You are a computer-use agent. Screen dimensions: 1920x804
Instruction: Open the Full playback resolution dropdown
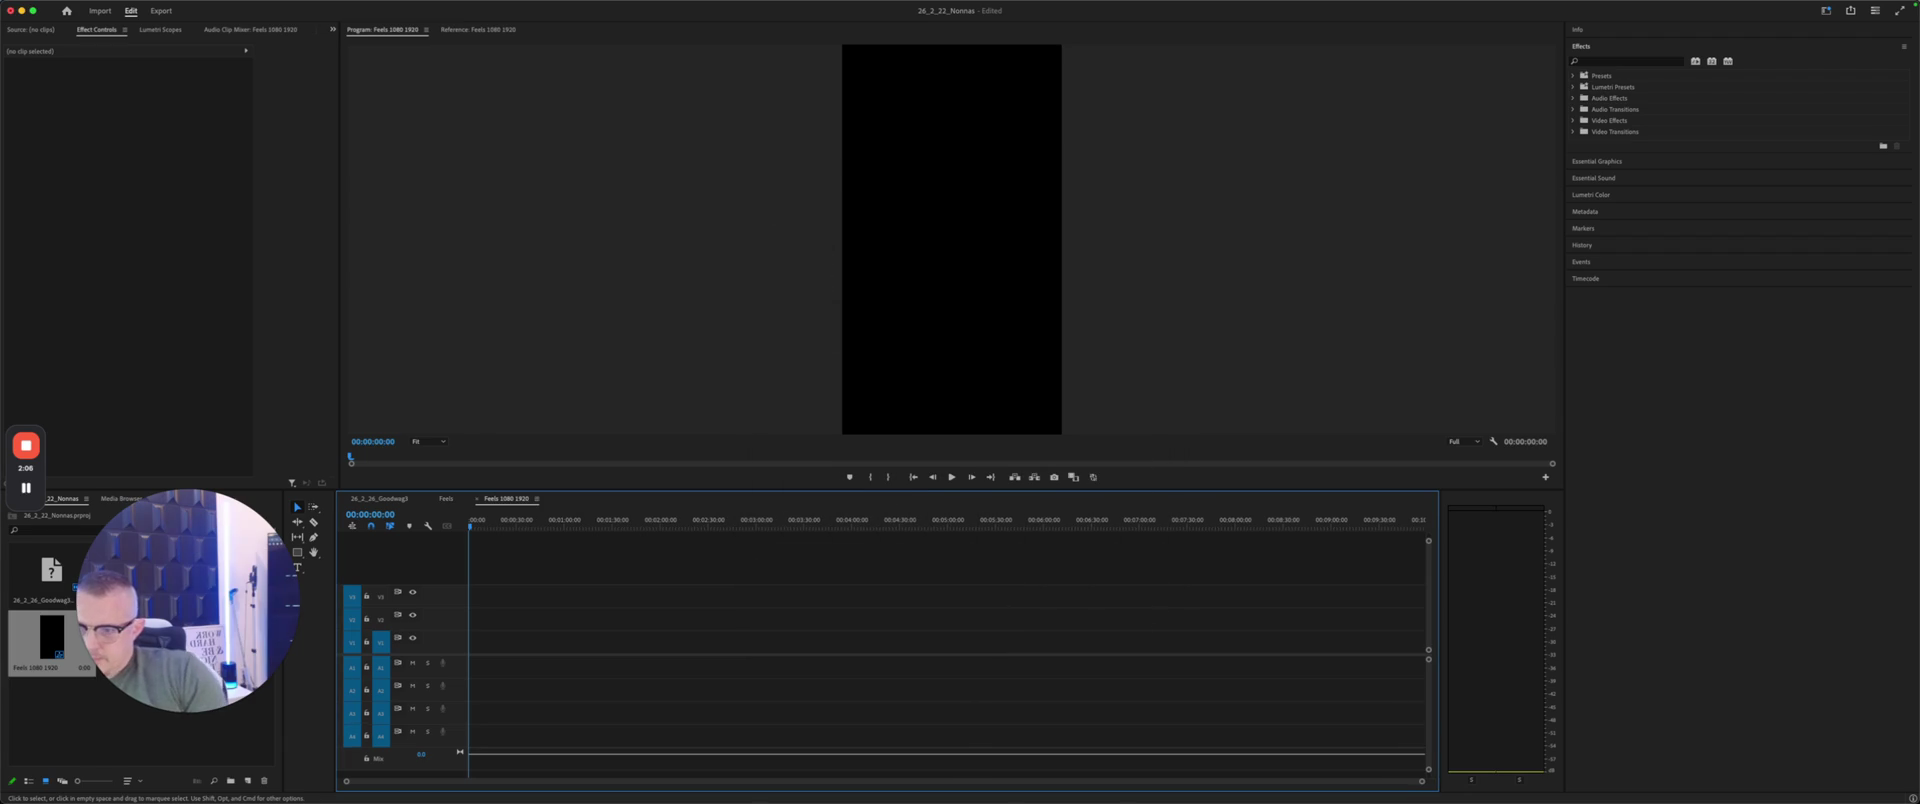pyautogui.click(x=1464, y=441)
